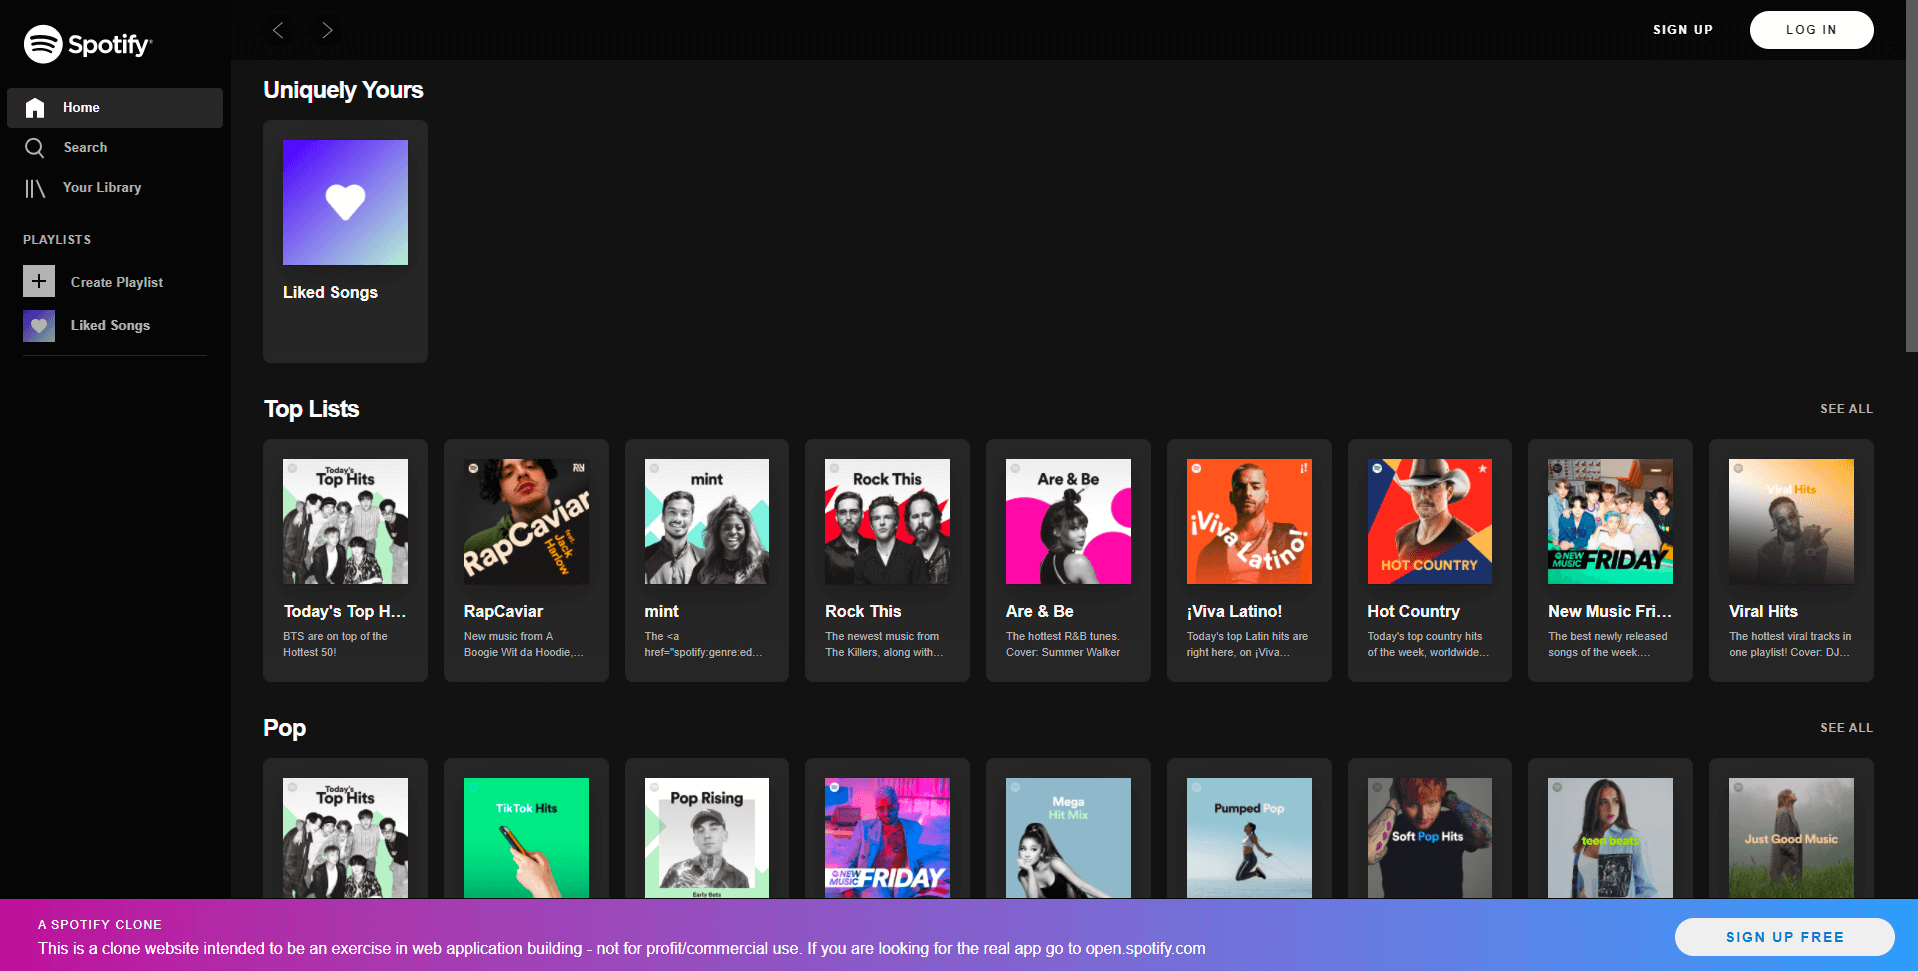Open the Pop Rising playlist cover

click(x=707, y=838)
